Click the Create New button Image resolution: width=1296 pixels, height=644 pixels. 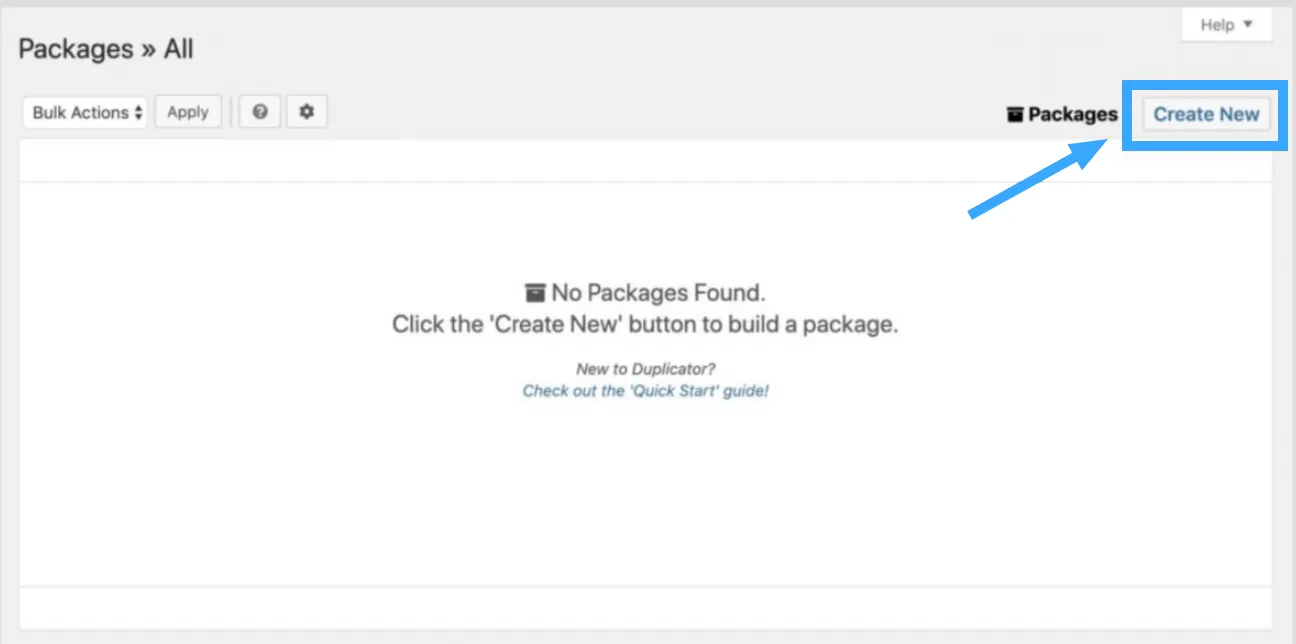[1206, 114]
